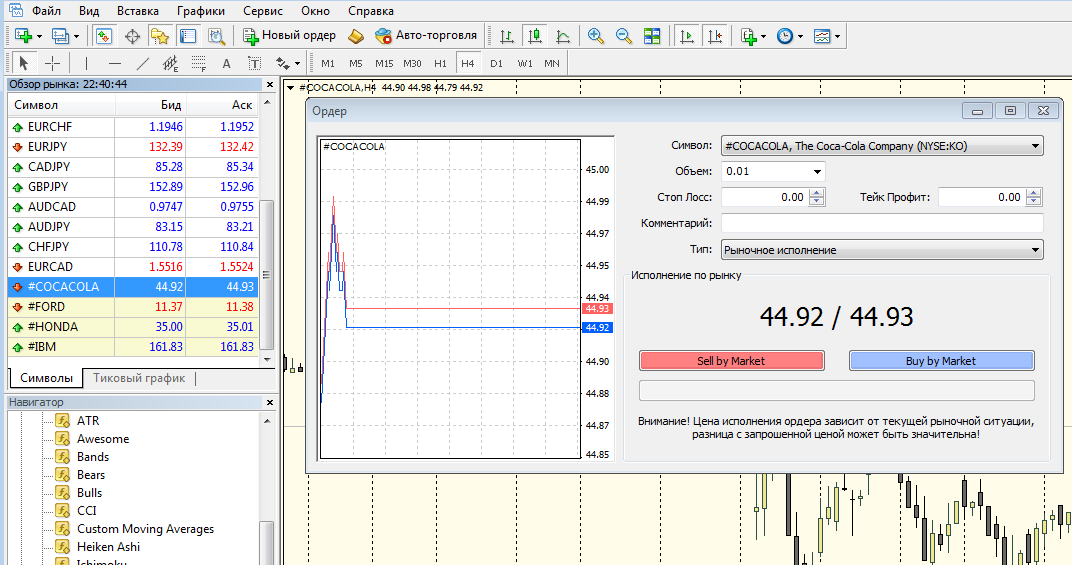
Task: Toggle Авто-торговля button
Action: 425,36
